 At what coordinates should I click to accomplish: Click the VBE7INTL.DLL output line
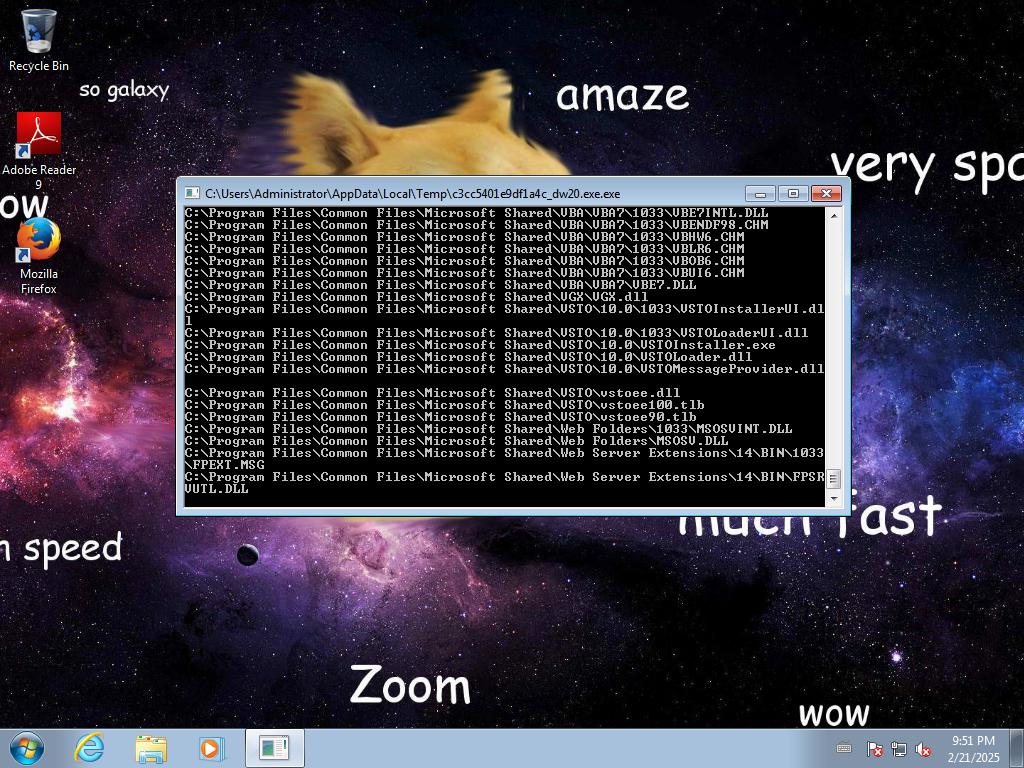coord(476,213)
